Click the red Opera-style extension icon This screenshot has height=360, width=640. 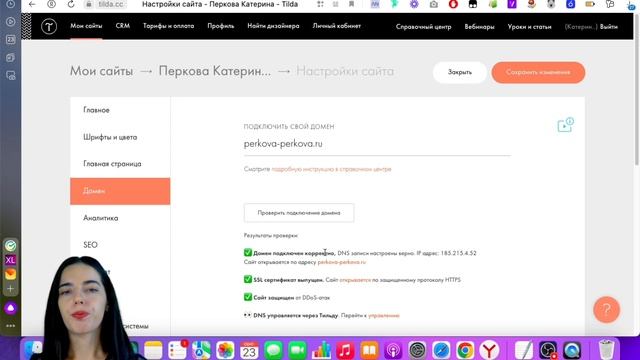[453, 4]
